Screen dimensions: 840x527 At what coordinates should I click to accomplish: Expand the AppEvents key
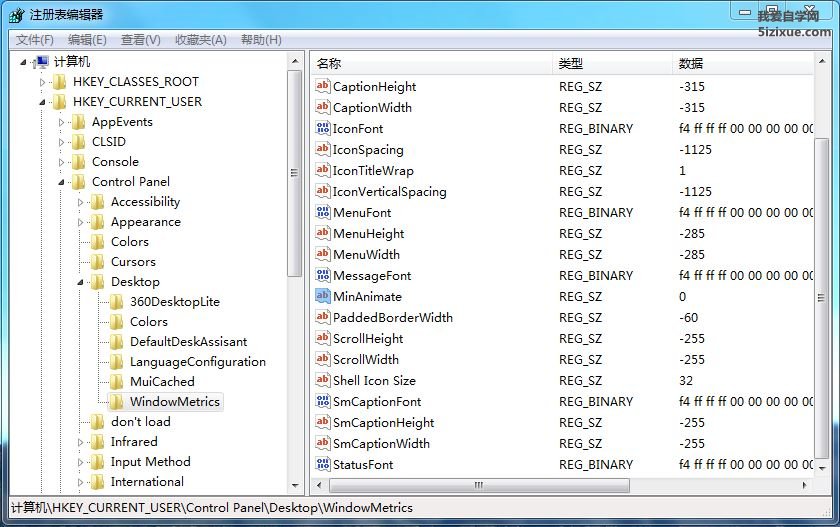click(x=61, y=122)
